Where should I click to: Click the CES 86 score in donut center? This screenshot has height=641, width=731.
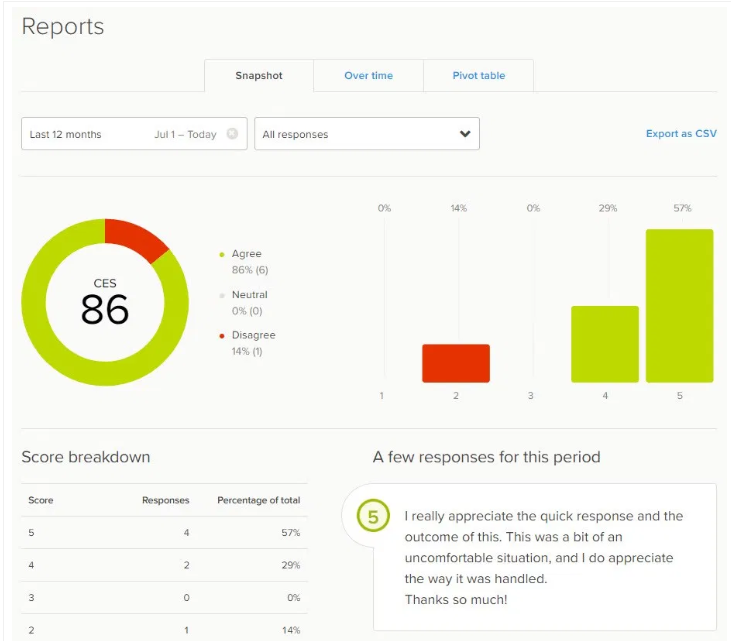(x=105, y=303)
